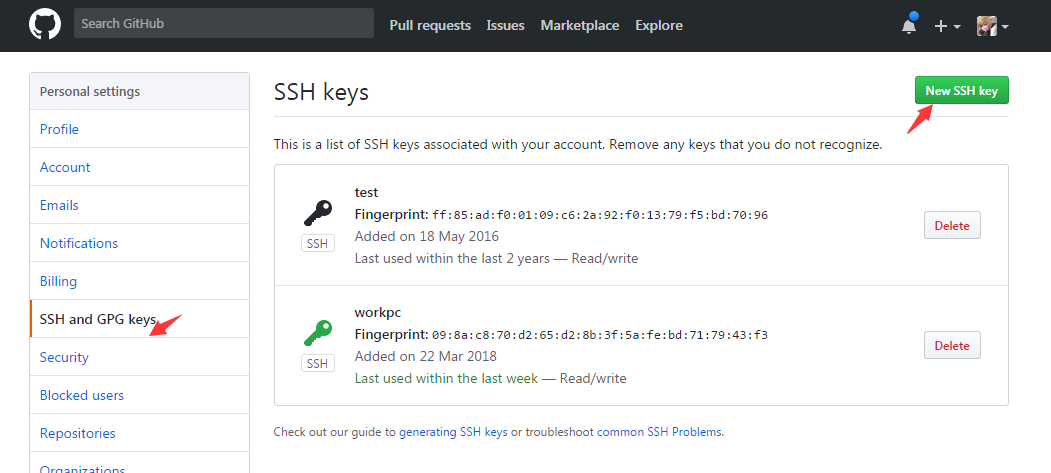Open Marketplace from the header

coord(580,25)
